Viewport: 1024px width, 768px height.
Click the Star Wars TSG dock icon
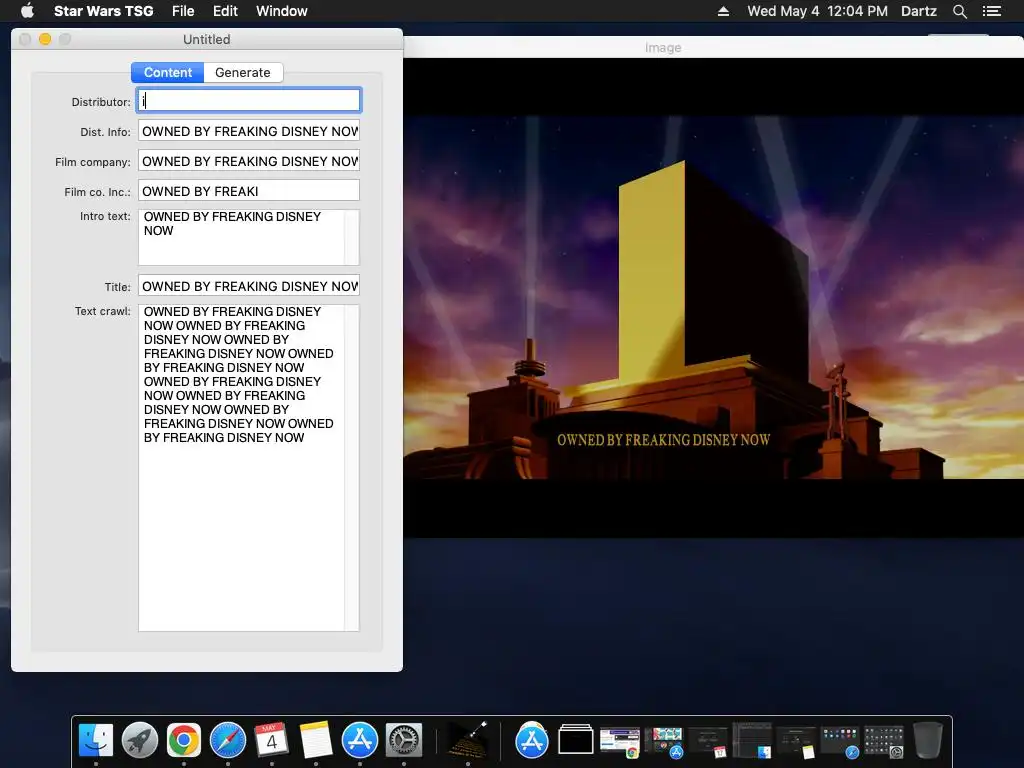tap(468, 741)
